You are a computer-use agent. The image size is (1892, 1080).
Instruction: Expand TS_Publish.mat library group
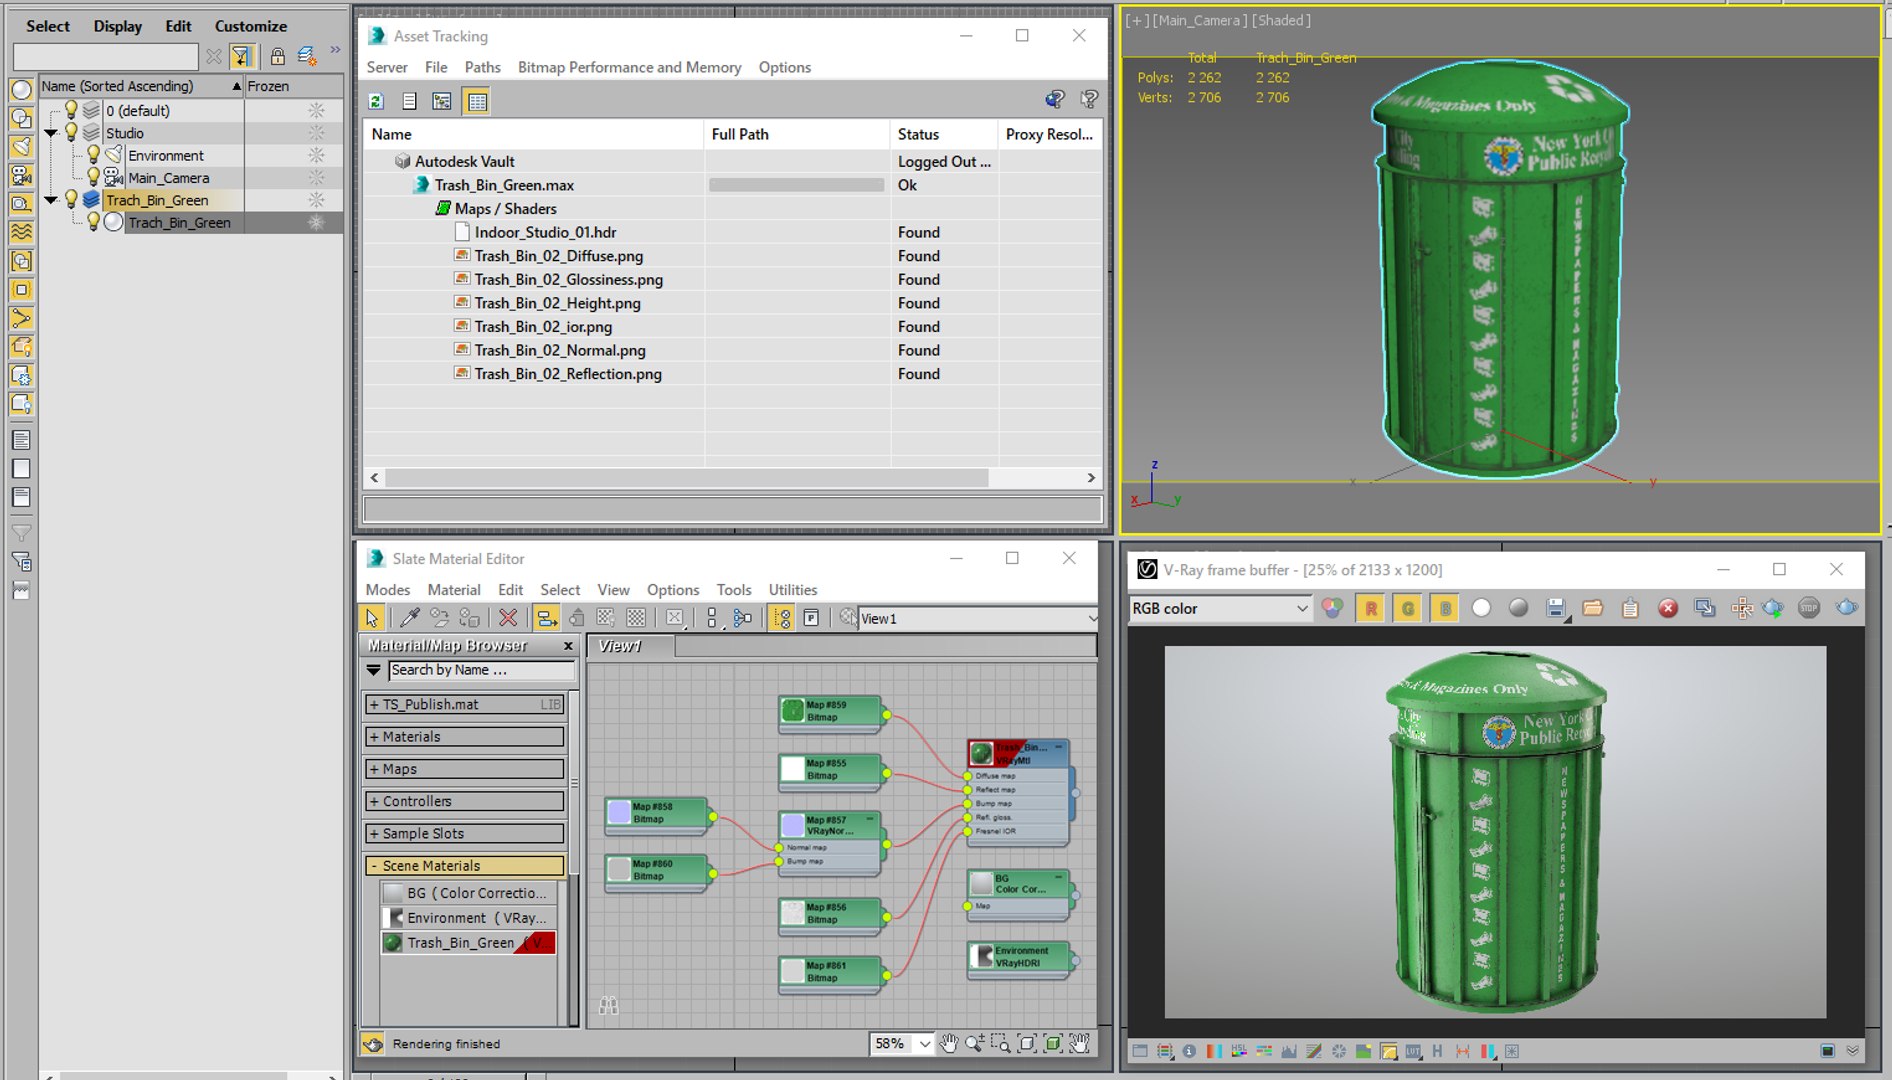tap(465, 704)
